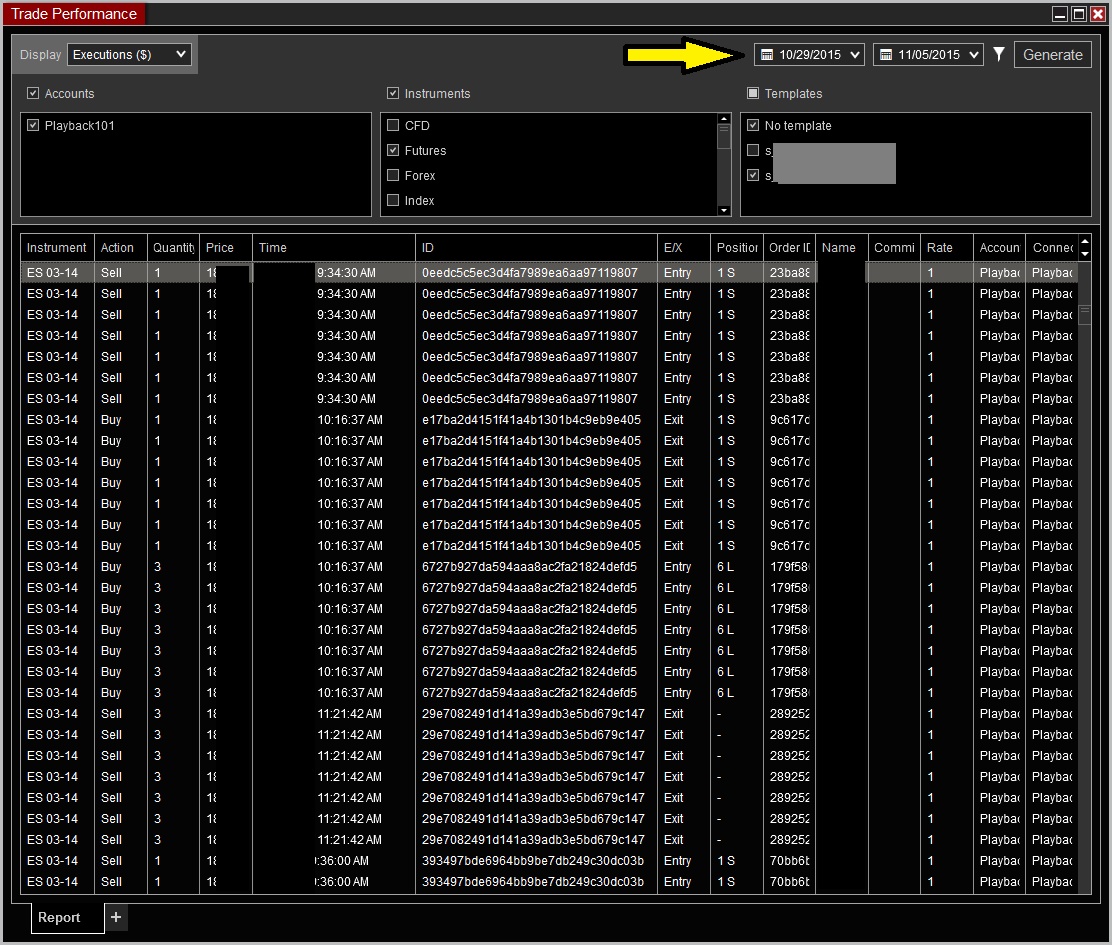Sort by the Name column header
The width and height of the screenshot is (1112, 945).
(842, 247)
